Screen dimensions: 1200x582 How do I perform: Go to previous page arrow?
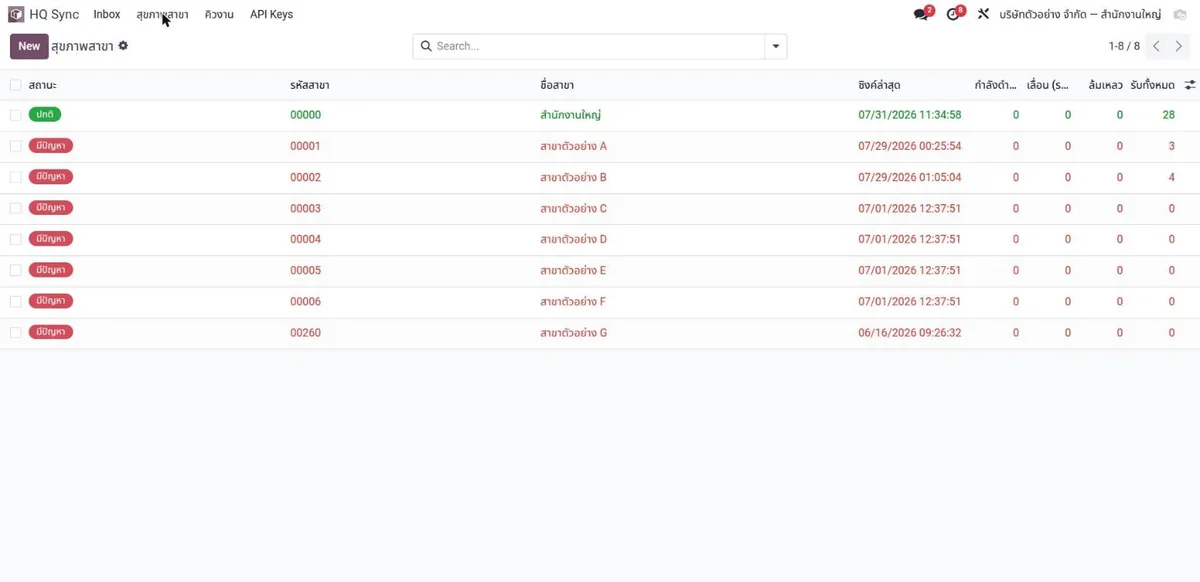(1157, 46)
